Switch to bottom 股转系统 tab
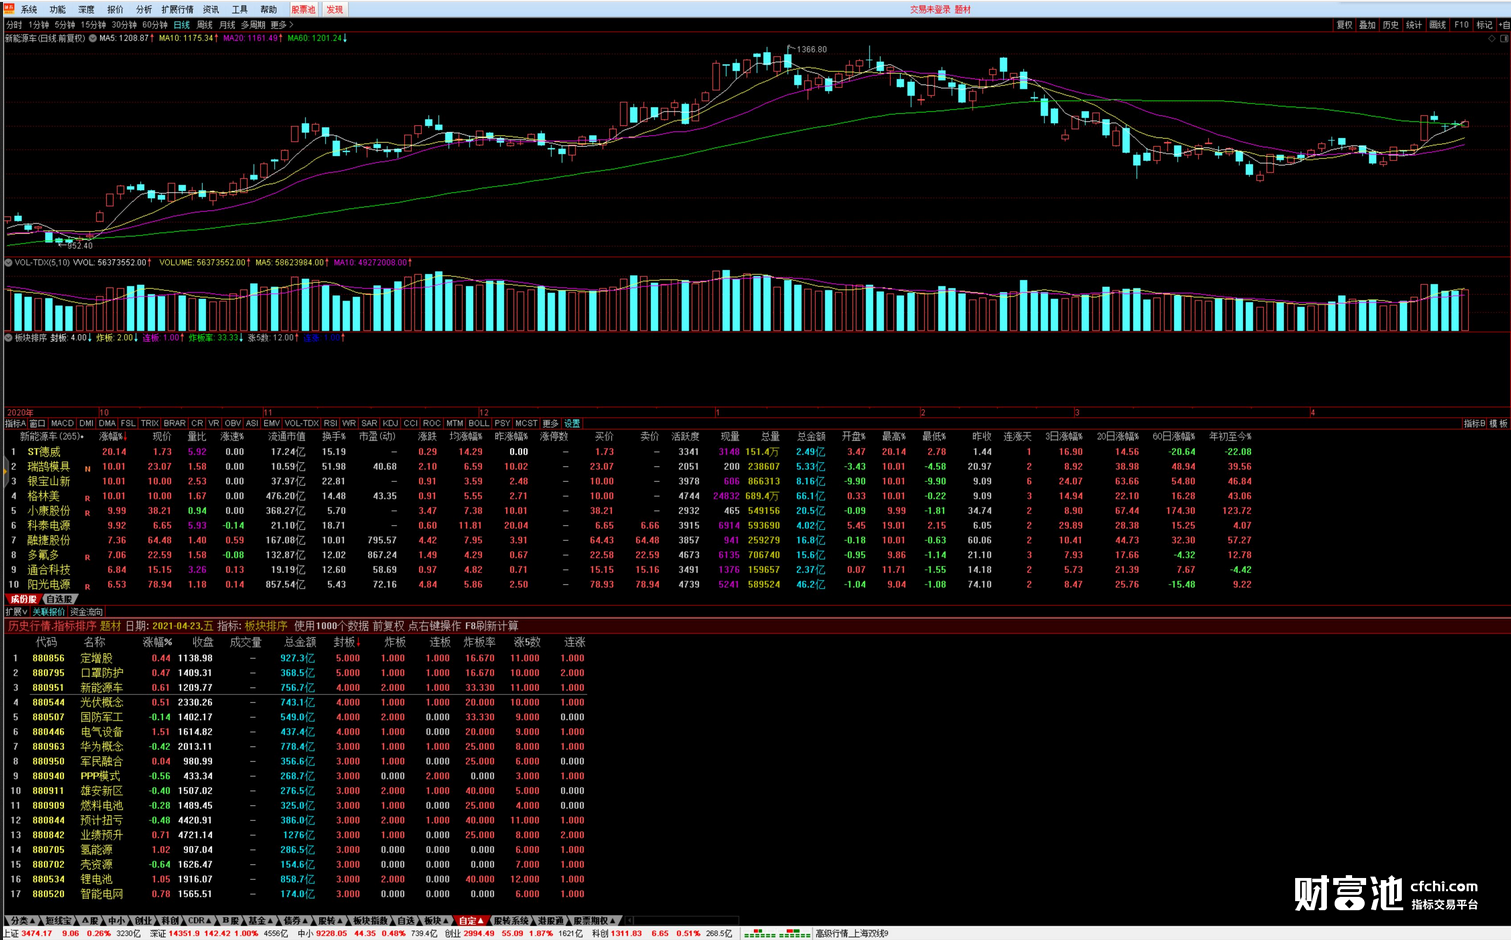 511,921
